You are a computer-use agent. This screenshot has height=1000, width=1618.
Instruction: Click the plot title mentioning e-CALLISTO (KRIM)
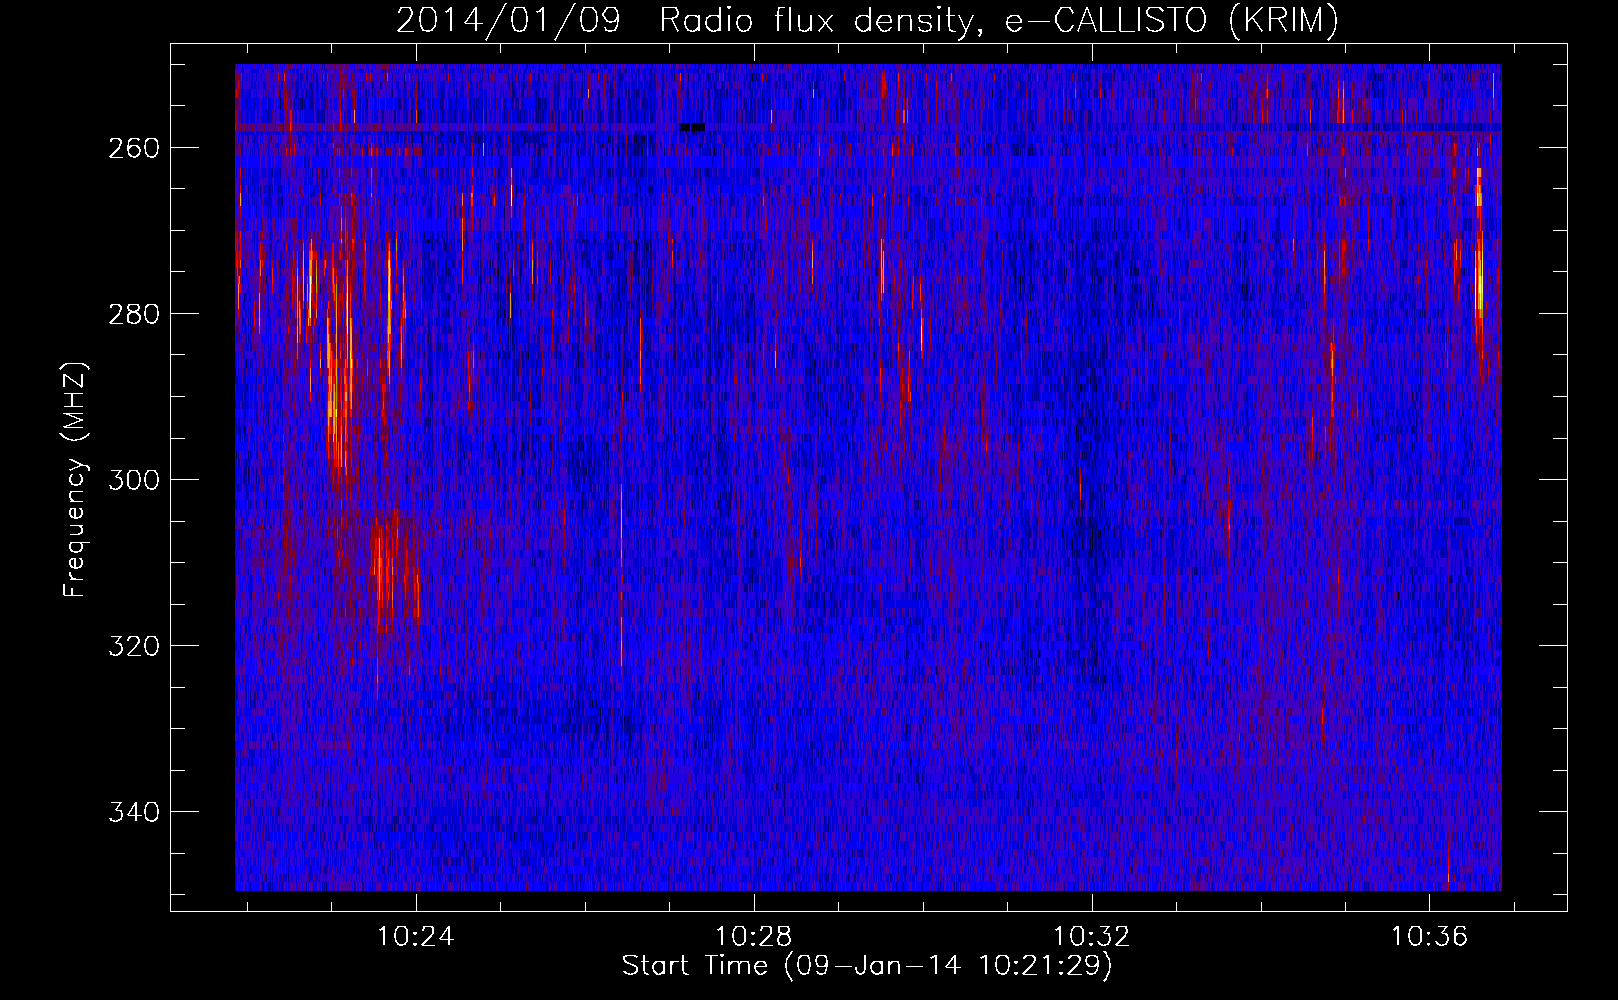click(867, 20)
